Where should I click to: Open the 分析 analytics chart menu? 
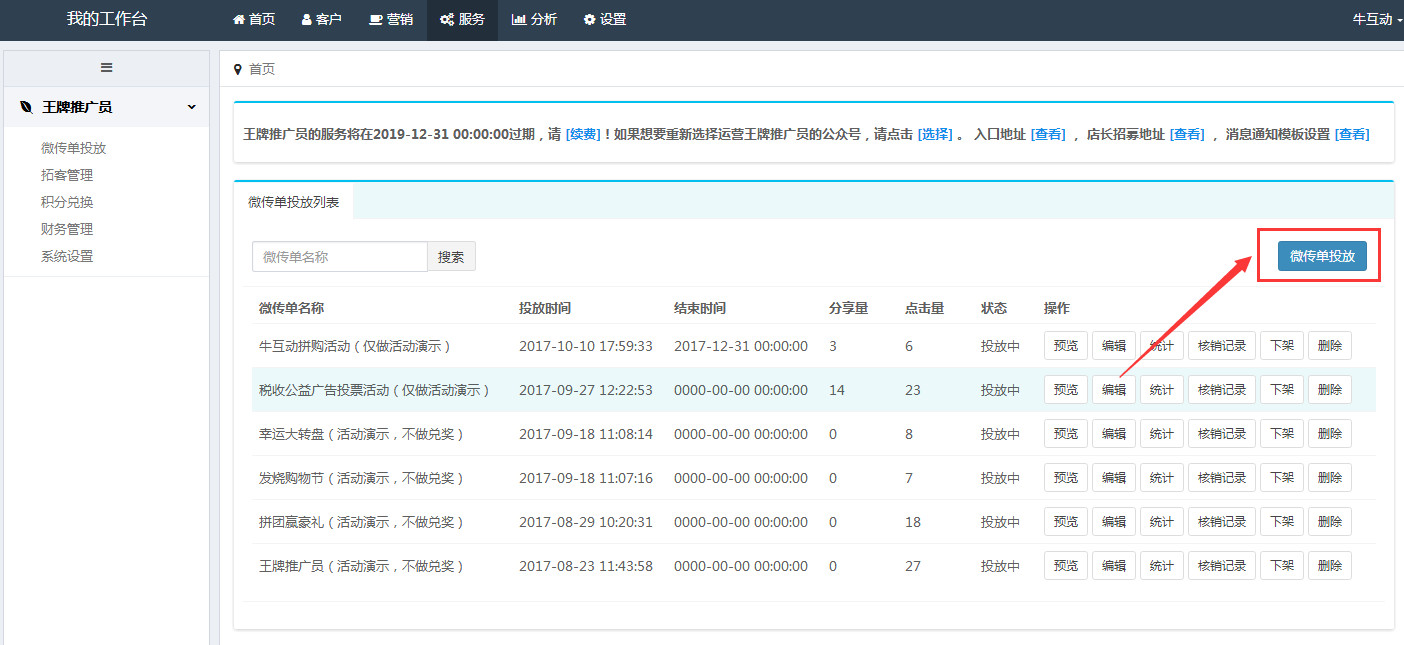pyautogui.click(x=534, y=20)
